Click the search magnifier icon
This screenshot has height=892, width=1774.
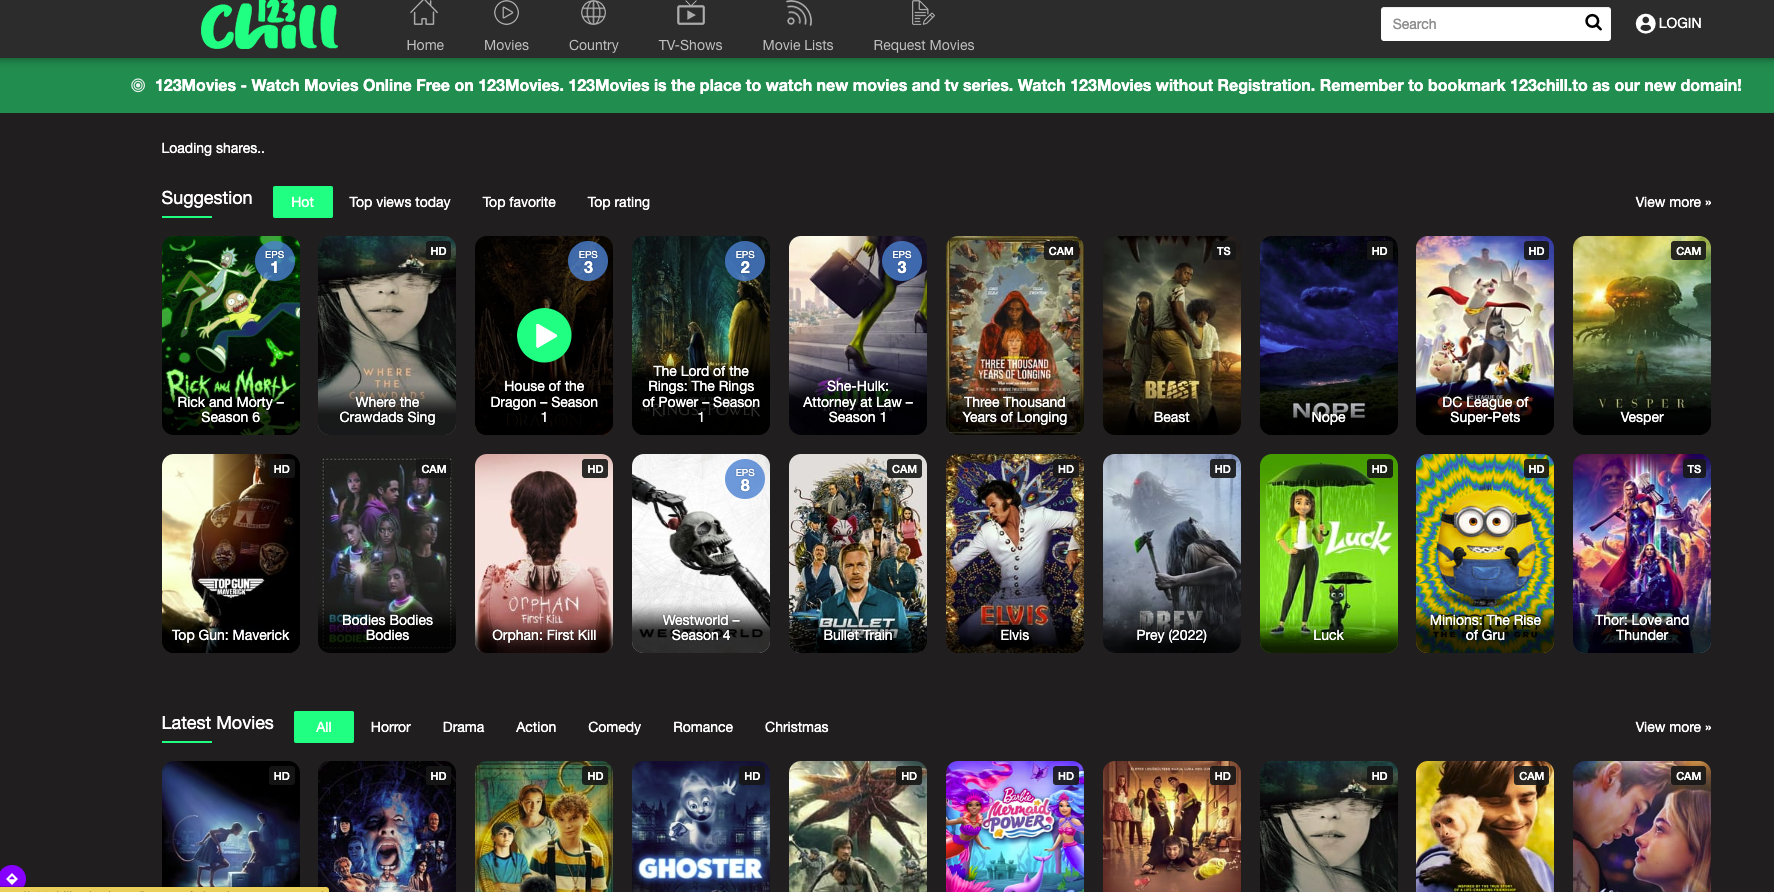1593,22
